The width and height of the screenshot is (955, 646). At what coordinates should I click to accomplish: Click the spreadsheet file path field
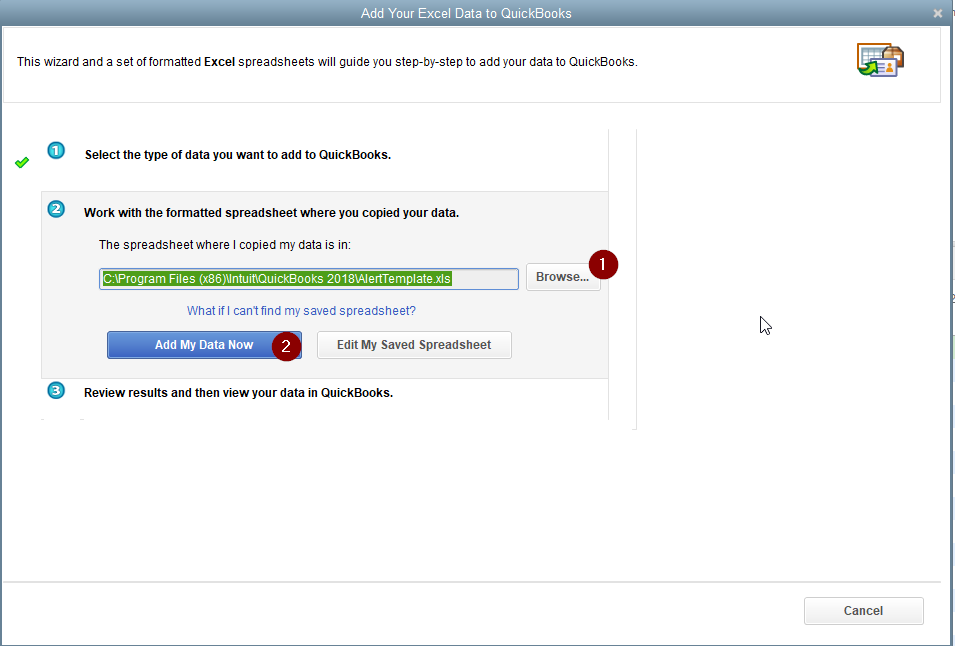point(309,279)
